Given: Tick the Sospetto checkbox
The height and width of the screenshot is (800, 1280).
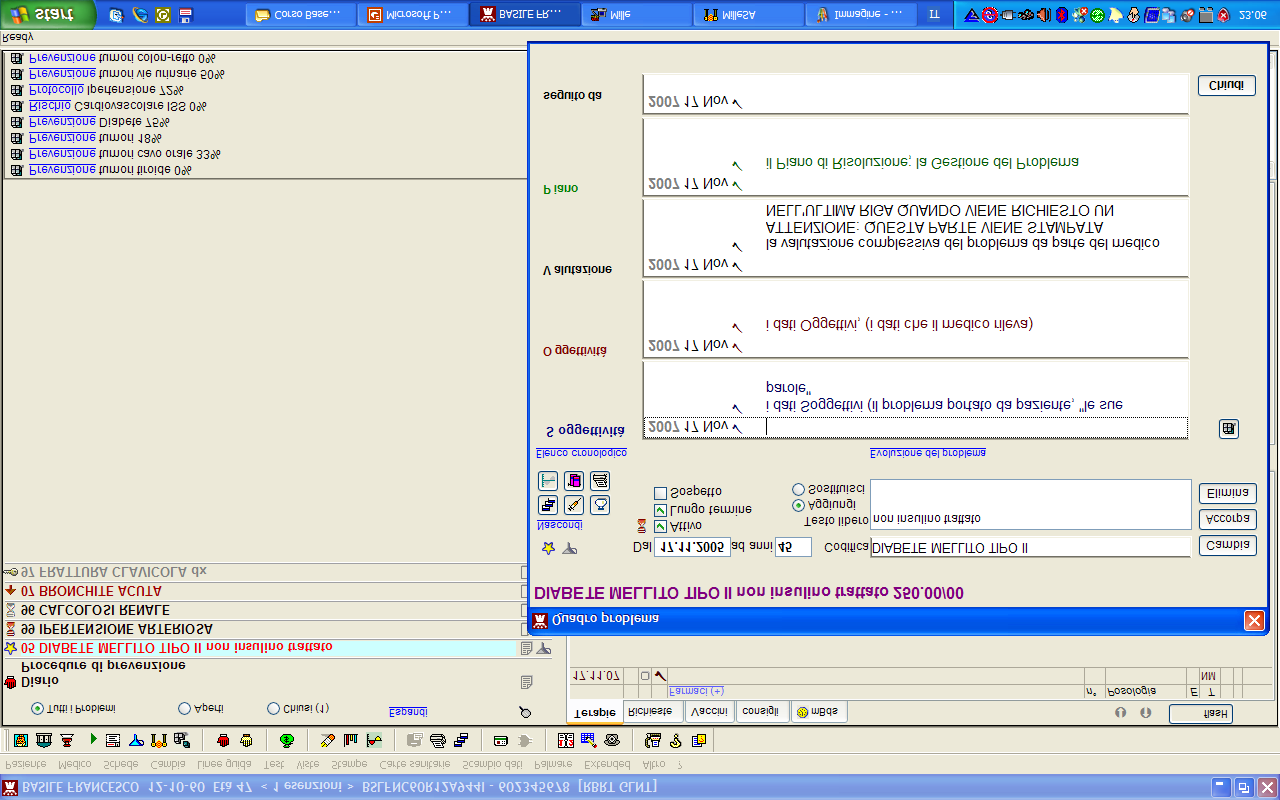Looking at the screenshot, I should 660,493.
